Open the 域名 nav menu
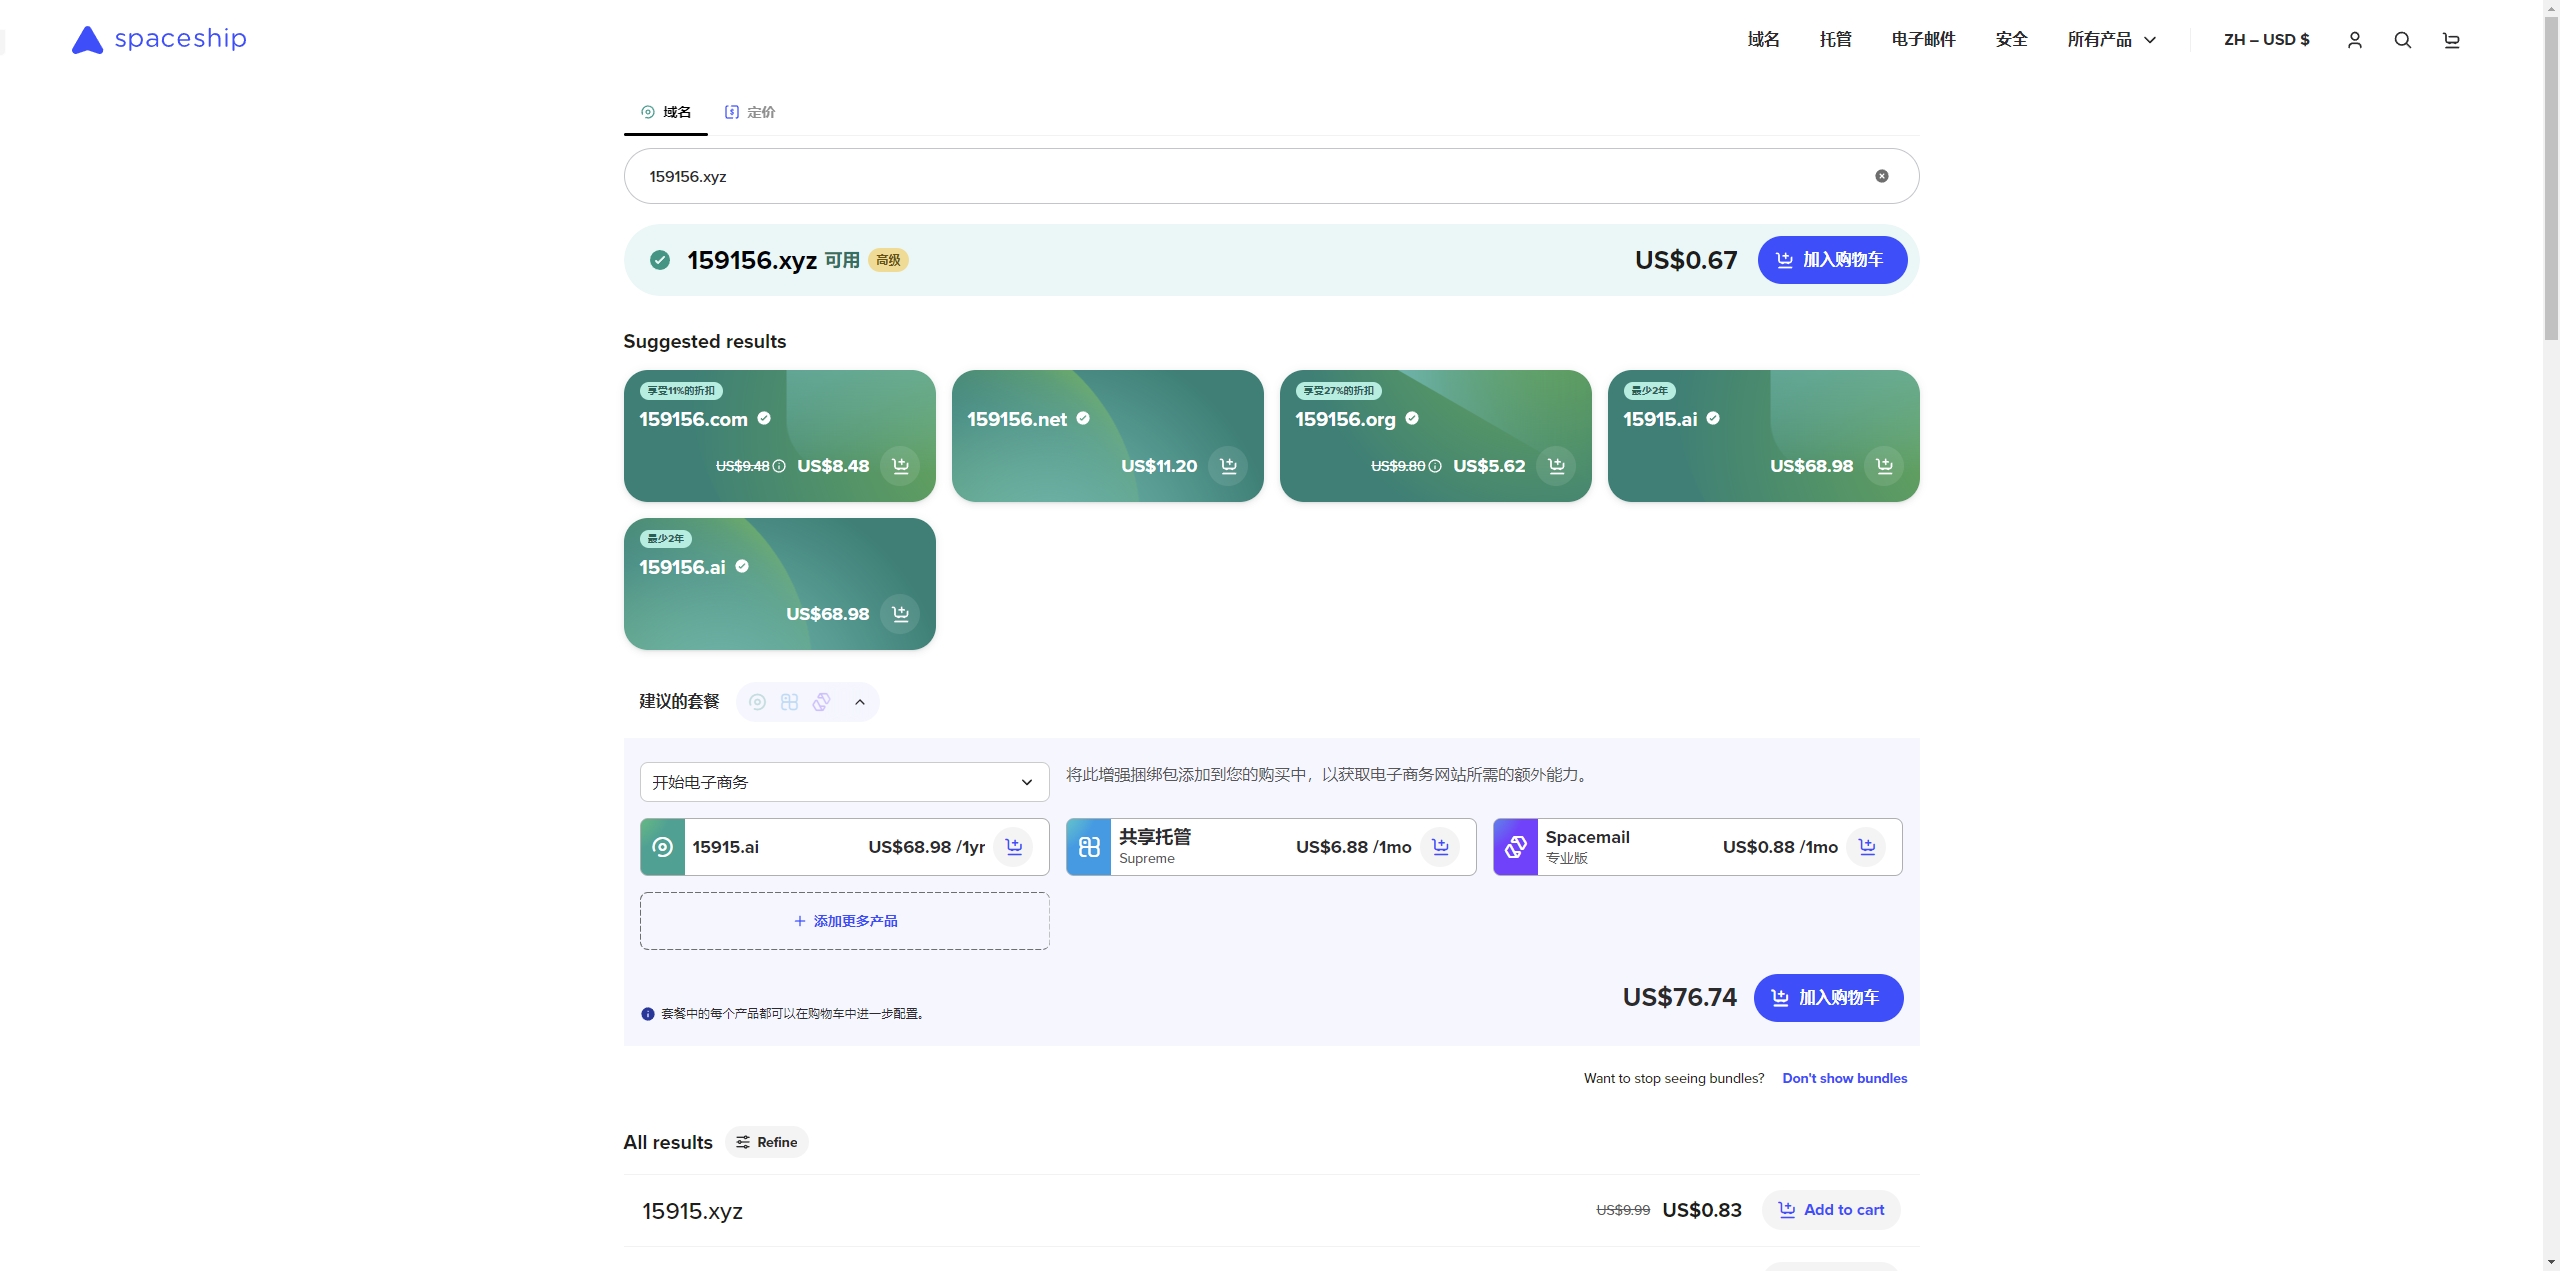Screen dimensions: 2560x1271 1764,40
